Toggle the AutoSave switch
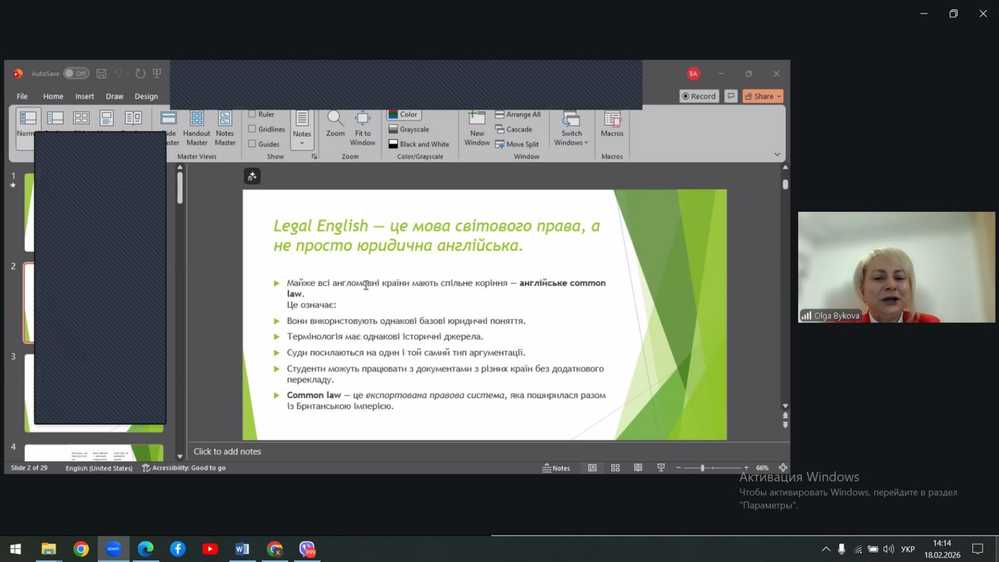Viewport: 999px width, 562px height. (x=76, y=74)
